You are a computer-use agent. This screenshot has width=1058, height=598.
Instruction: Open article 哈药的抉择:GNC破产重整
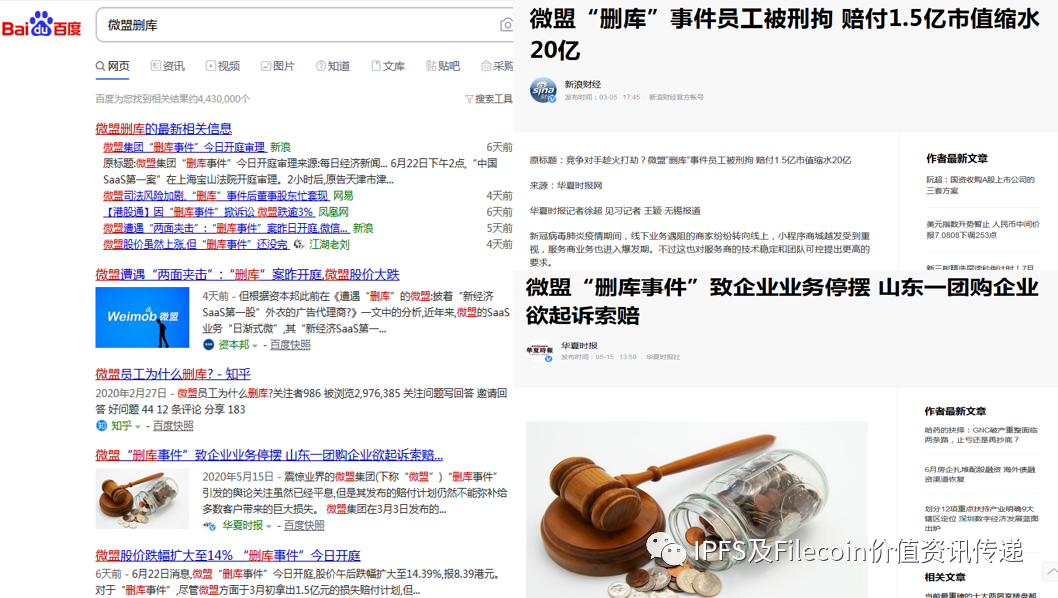[980, 435]
